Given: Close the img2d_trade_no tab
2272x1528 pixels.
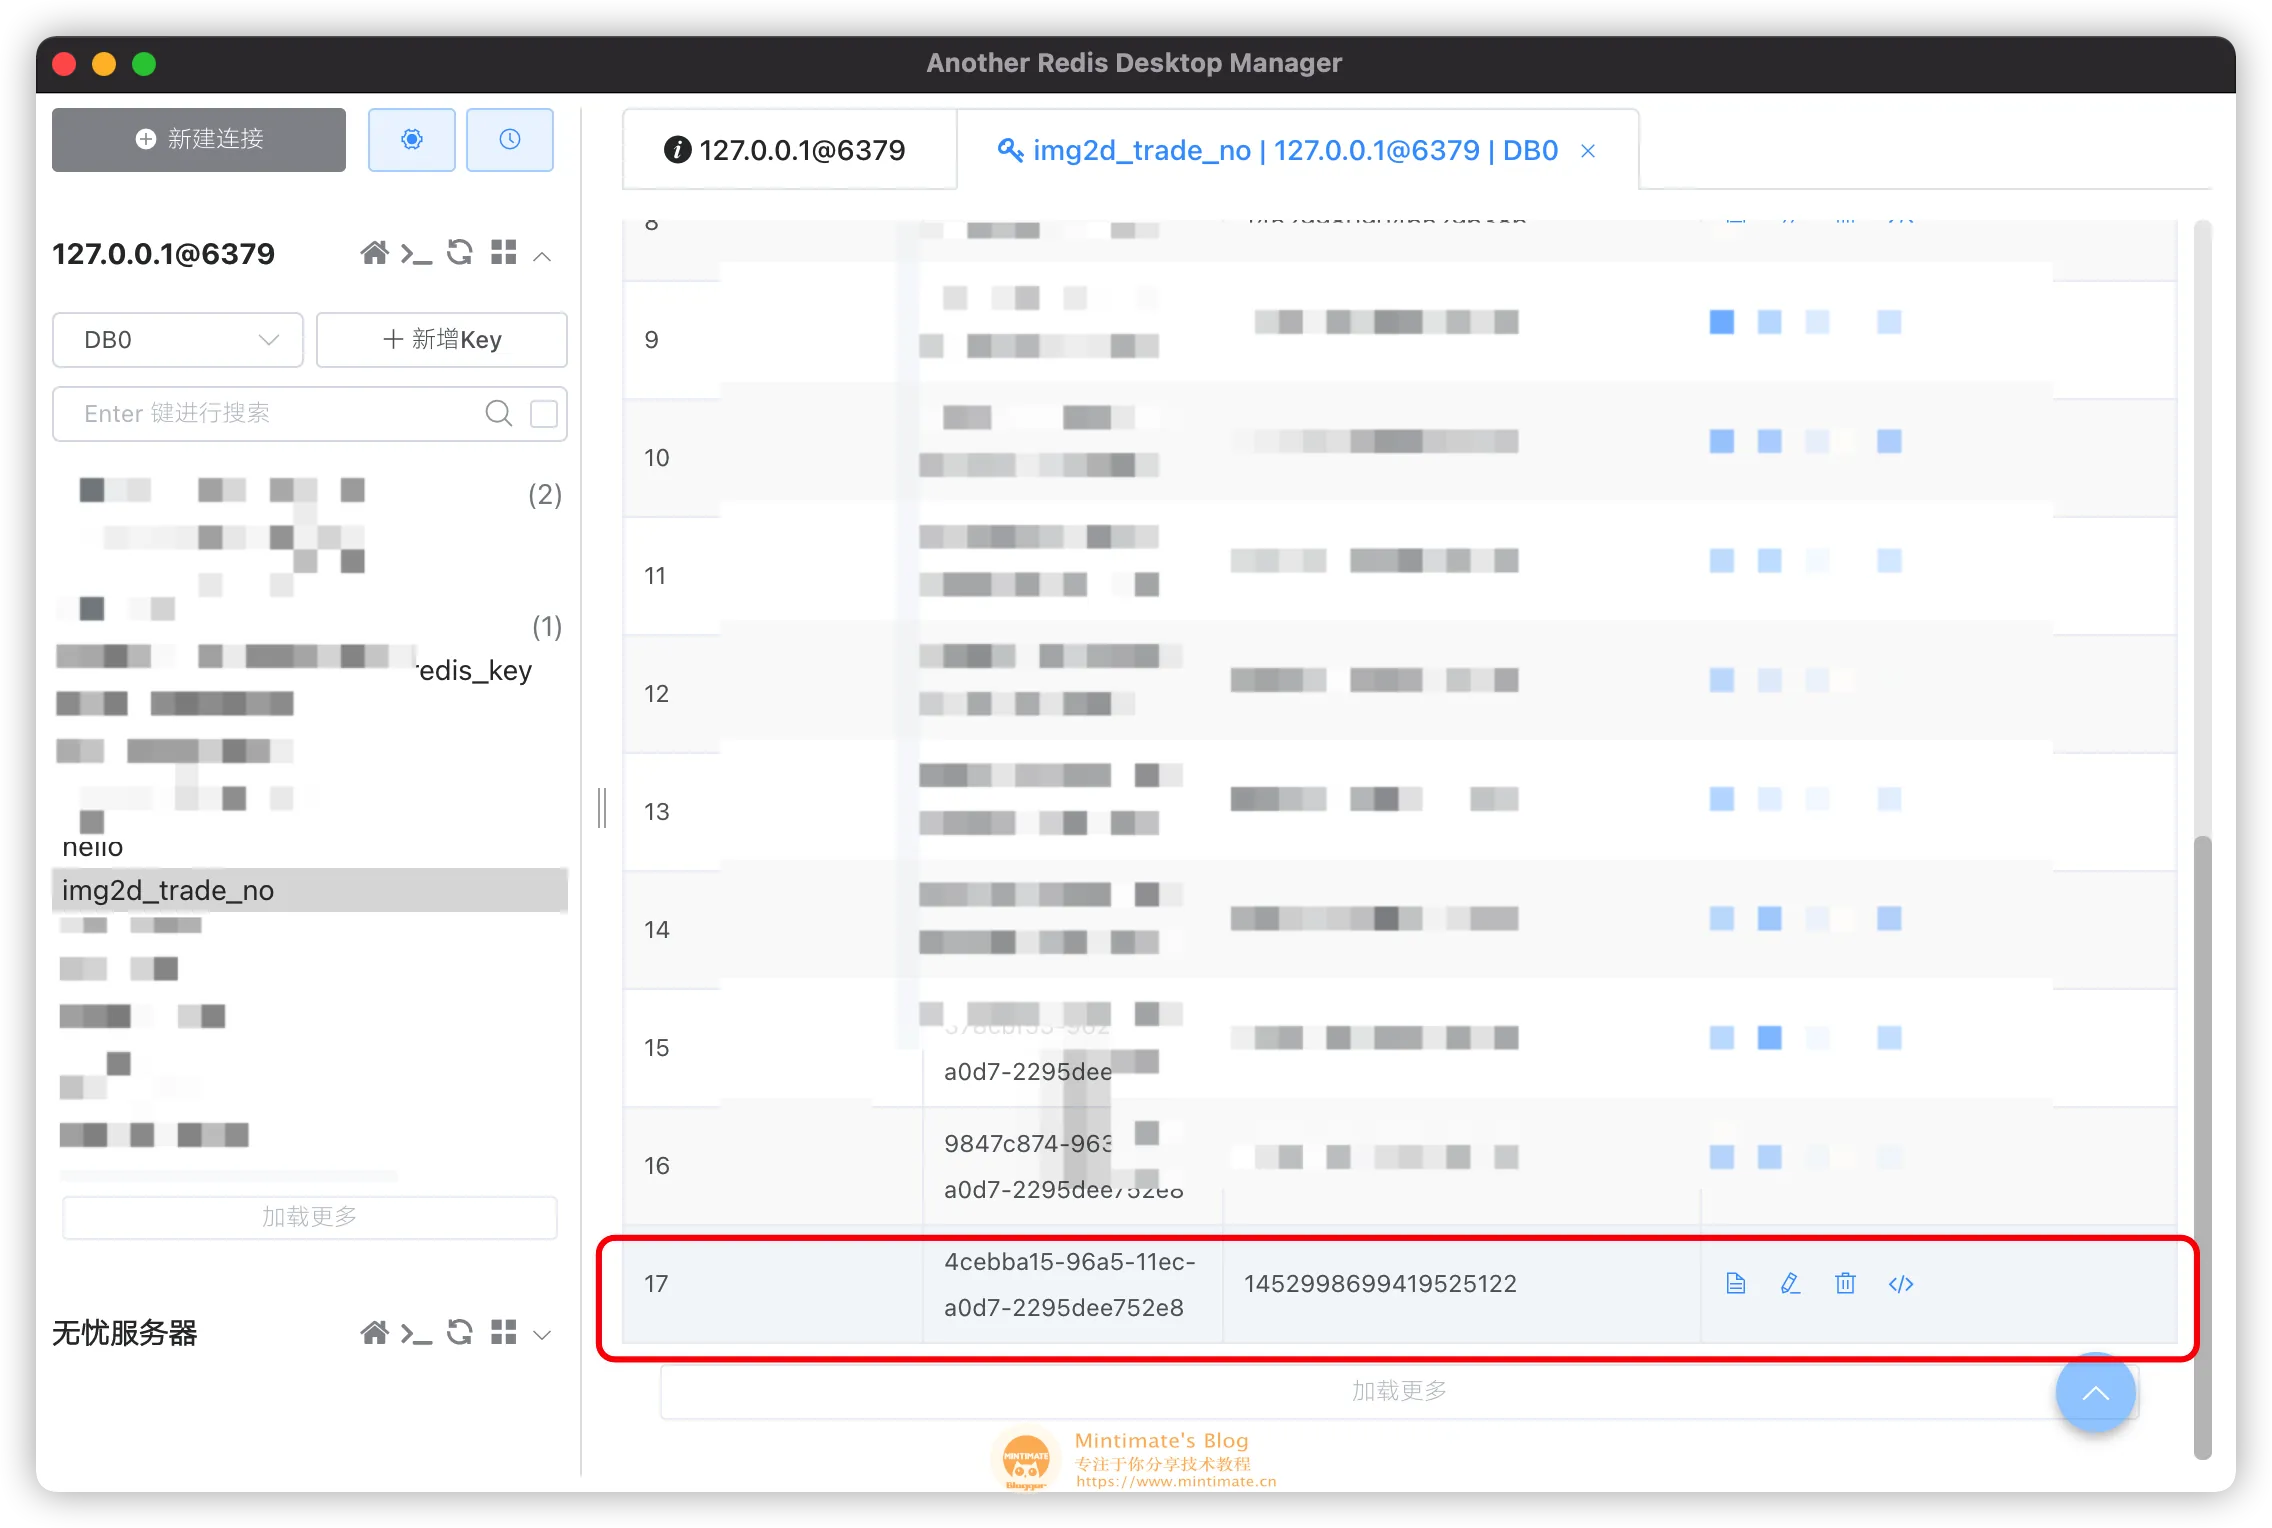Looking at the screenshot, I should pos(1588,151).
